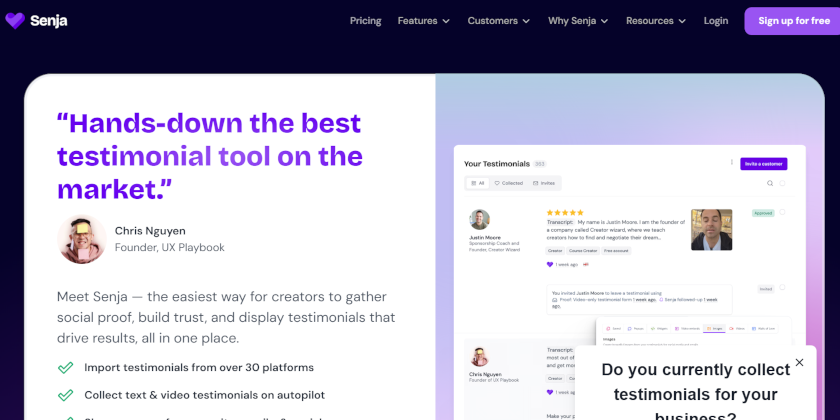Image resolution: width=840 pixels, height=420 pixels.
Task: Play Justin Moore's video testimonial thumbnail
Action: 711,230
